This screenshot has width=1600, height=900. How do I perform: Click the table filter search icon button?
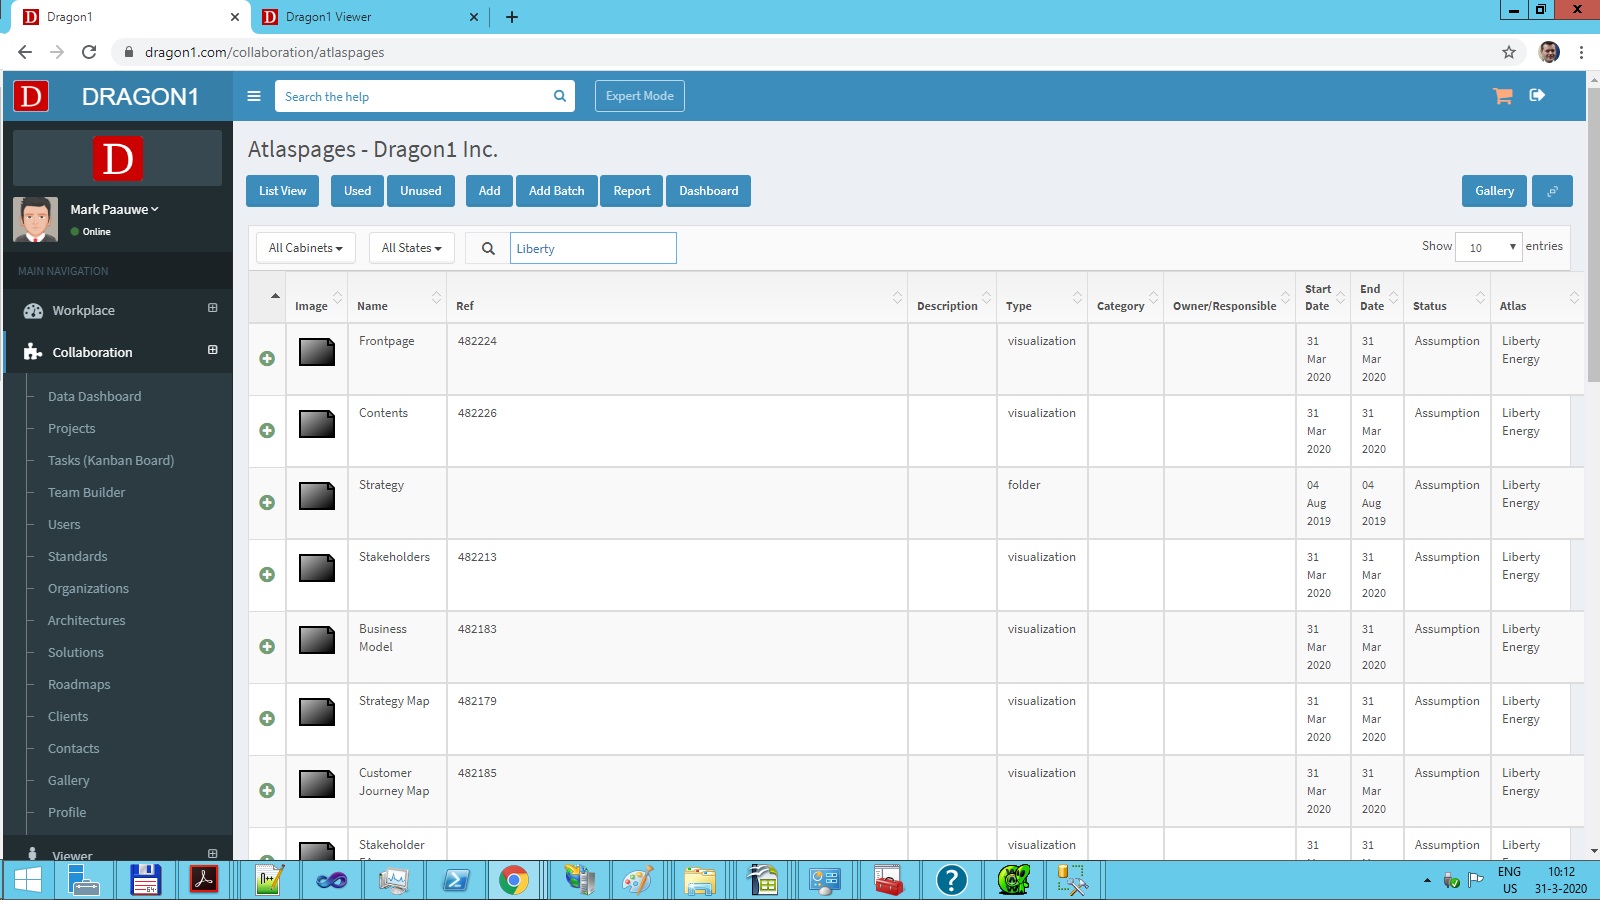pos(488,248)
